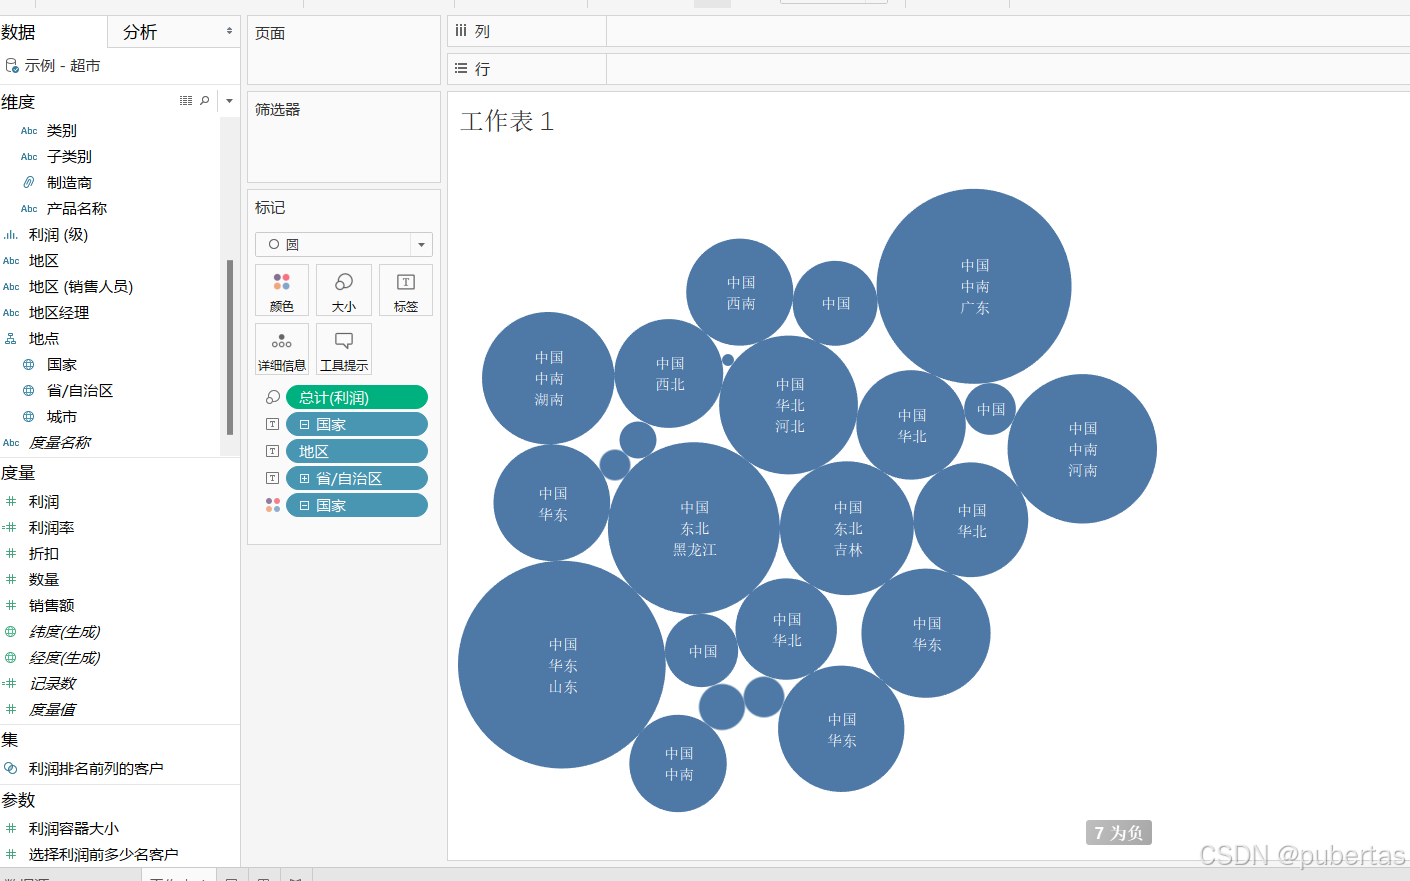Select the 产品名称 dimension field

[x=77, y=209]
